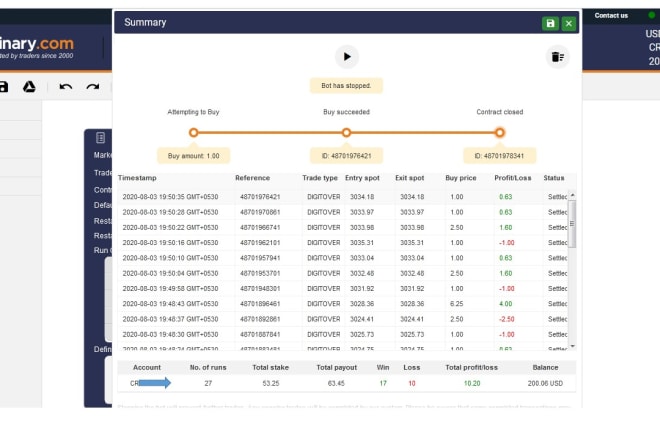
Task: Click the binary.com logo
Action: tap(37, 47)
